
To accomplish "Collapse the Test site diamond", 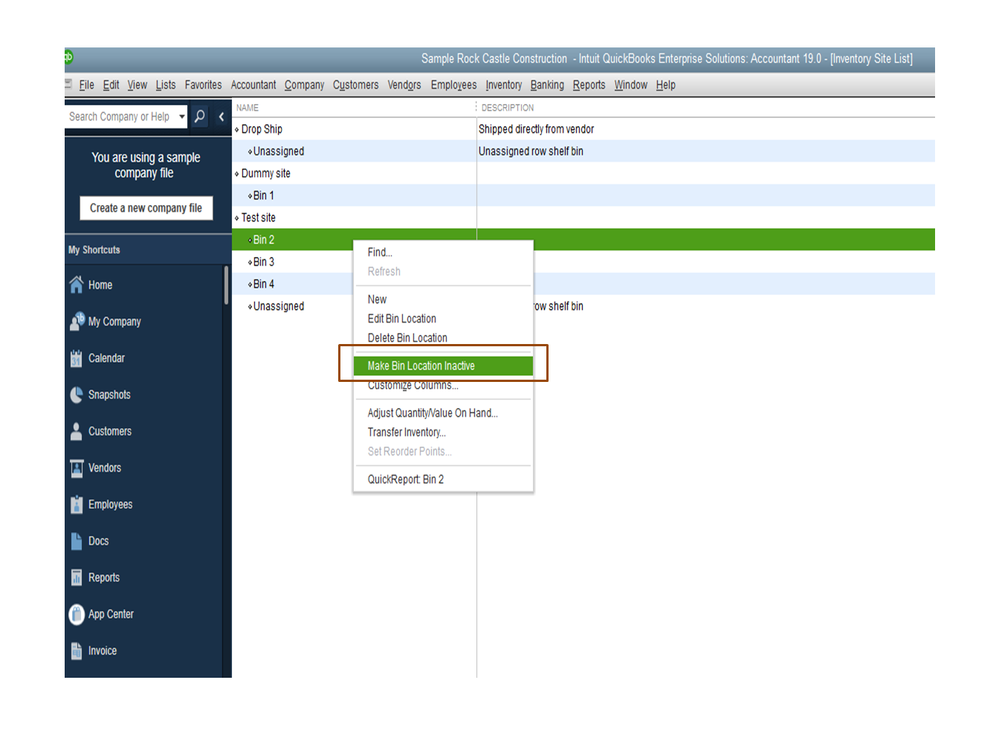I will coord(236,218).
